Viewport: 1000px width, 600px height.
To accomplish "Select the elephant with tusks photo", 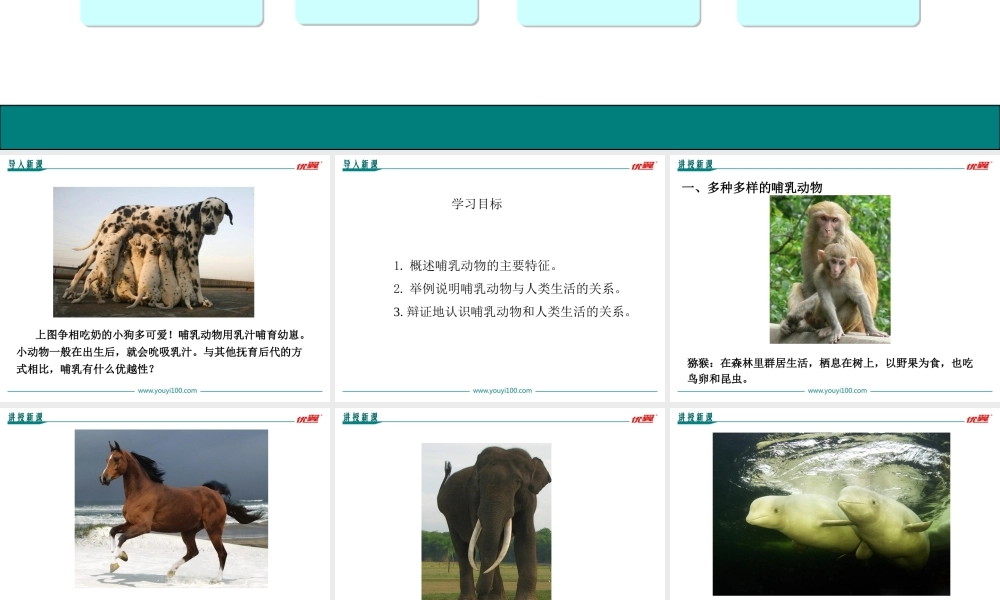I will (486, 521).
